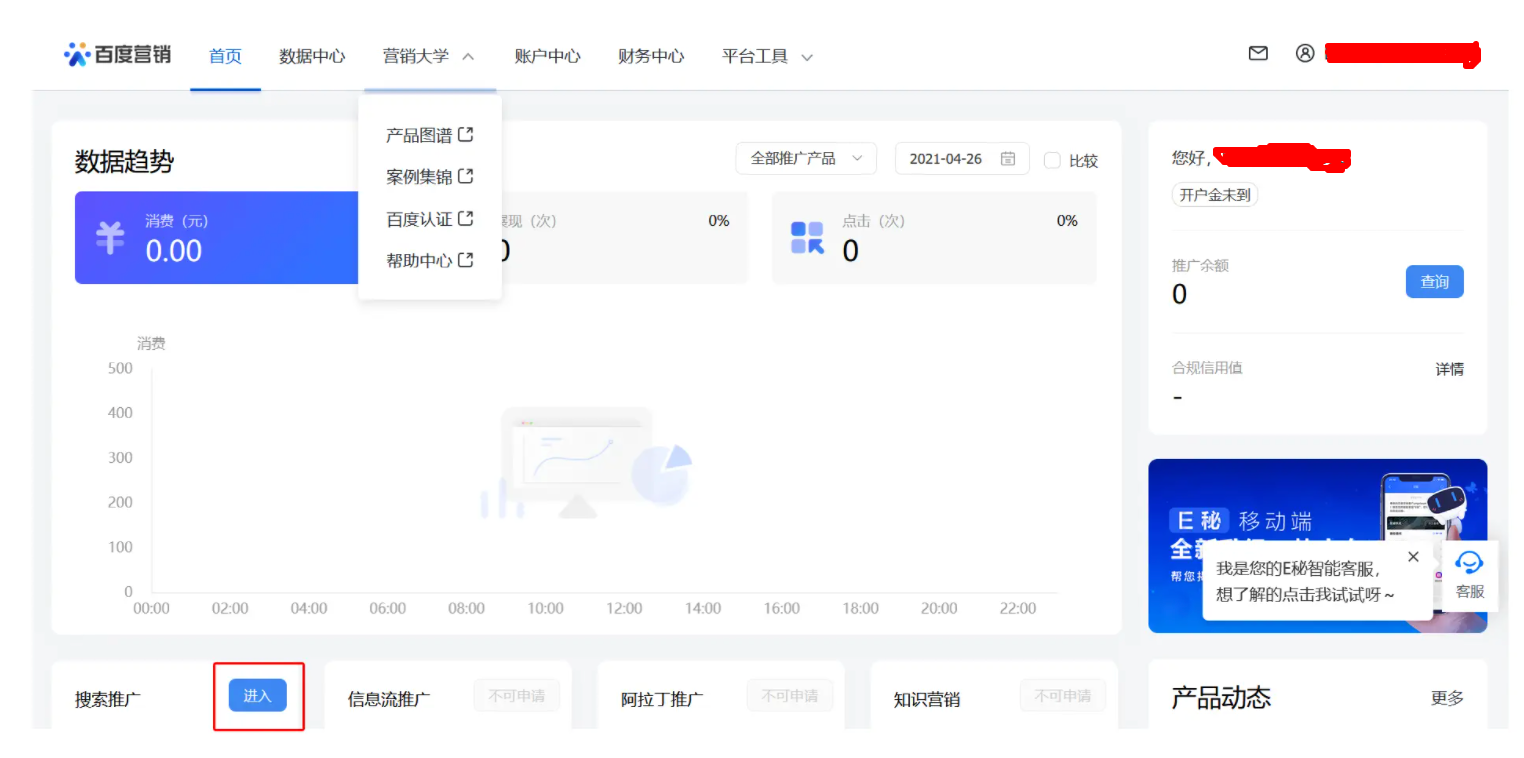Screen dimensions: 1524x758
Task: Click the 推广余额 label
Action: tap(1200, 266)
